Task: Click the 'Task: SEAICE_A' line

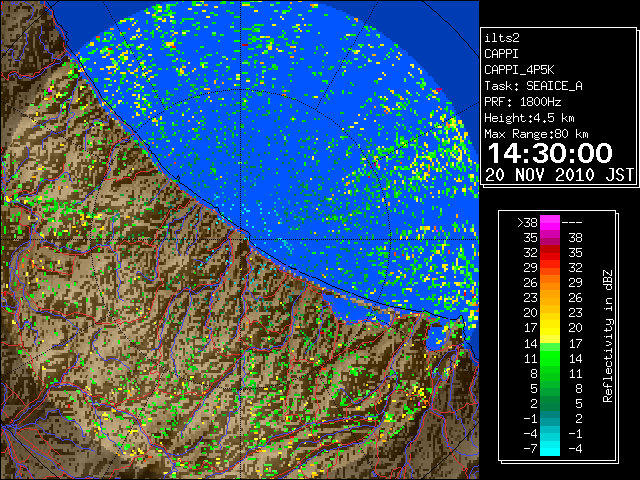Action: (x=533, y=86)
